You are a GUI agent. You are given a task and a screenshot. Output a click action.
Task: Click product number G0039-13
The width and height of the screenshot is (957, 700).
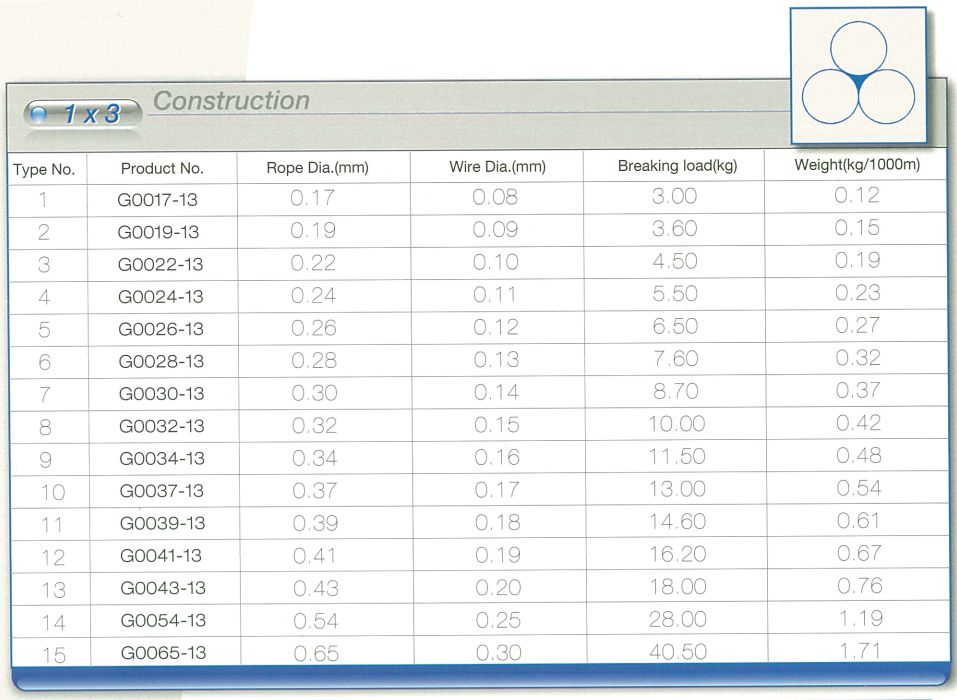162,523
